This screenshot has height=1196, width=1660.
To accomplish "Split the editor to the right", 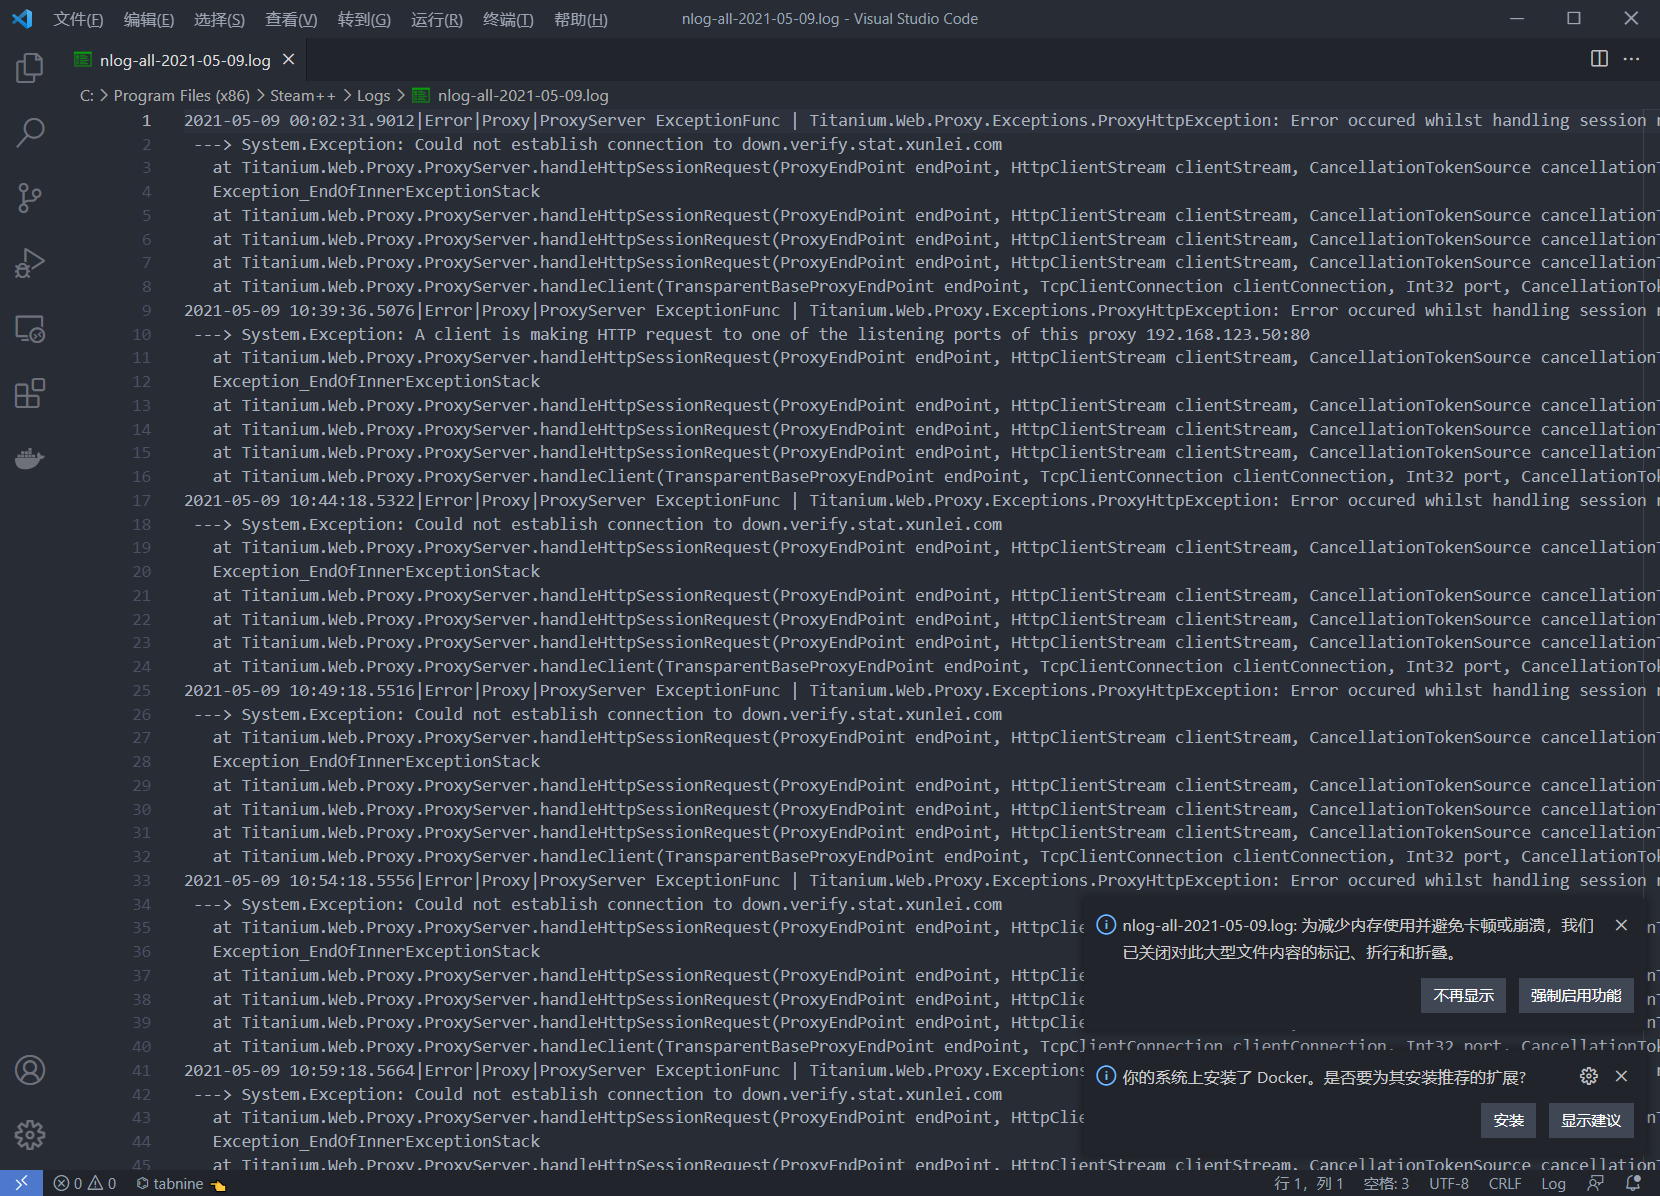I will [1599, 59].
